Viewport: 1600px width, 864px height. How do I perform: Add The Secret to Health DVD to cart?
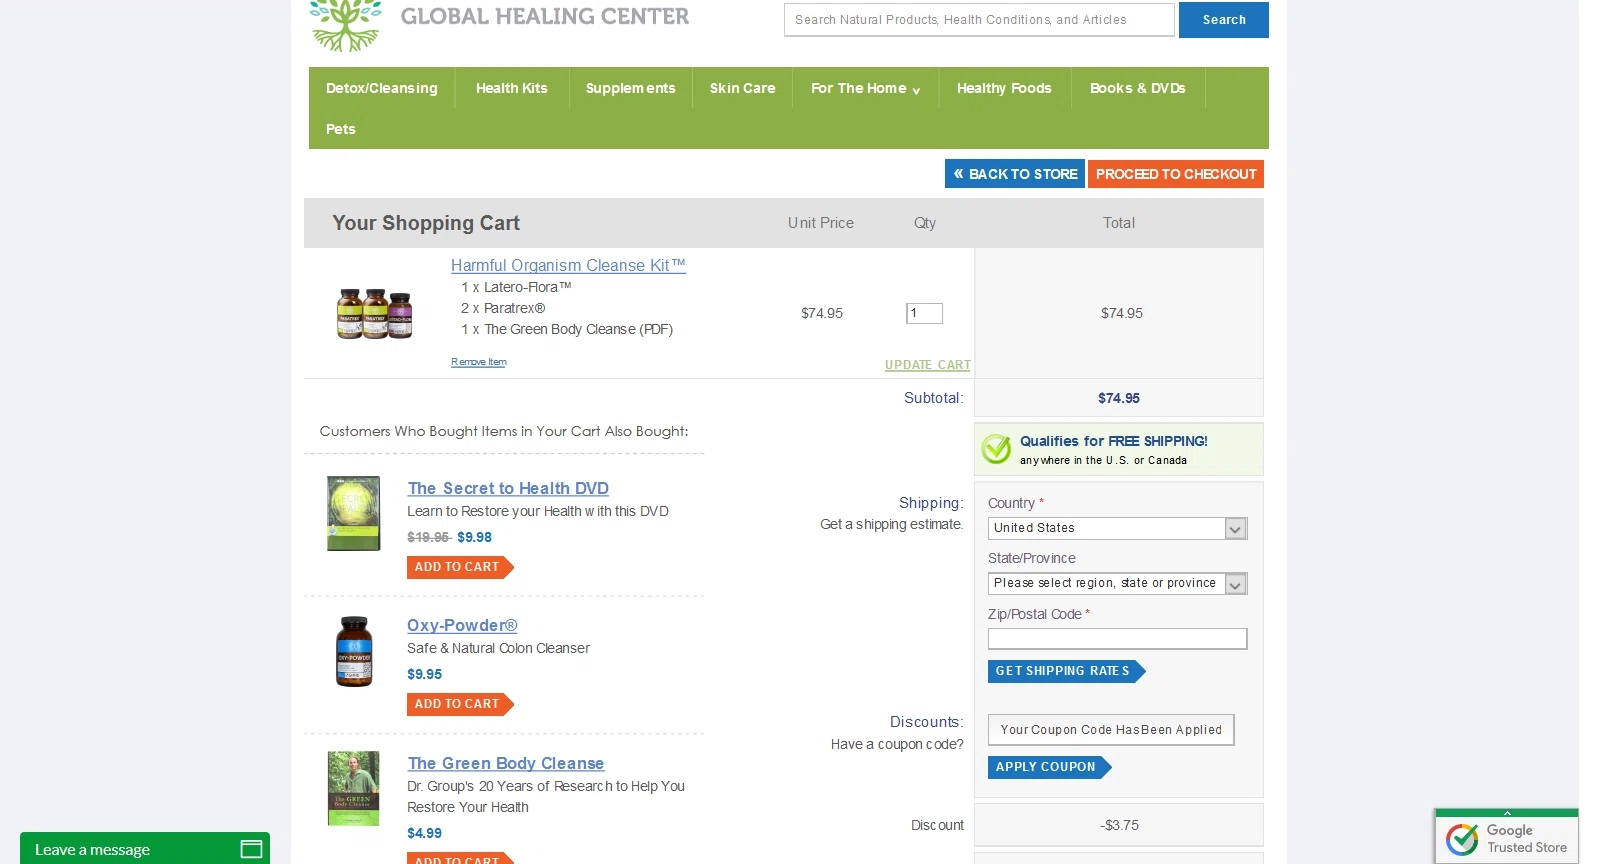[x=460, y=567]
